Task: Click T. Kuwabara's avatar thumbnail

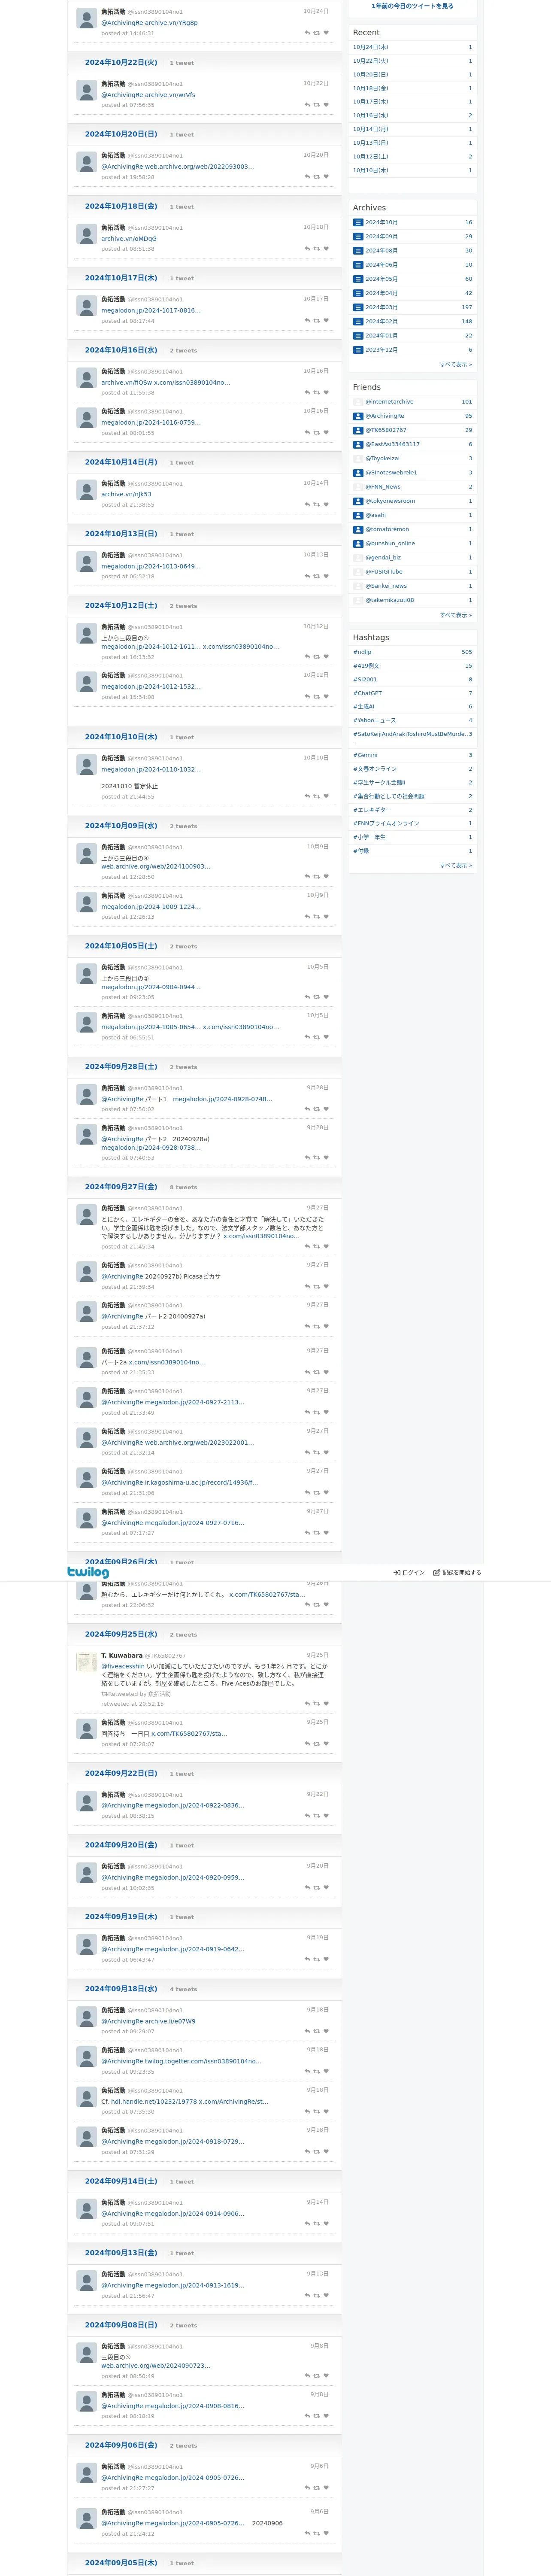Action: click(x=87, y=1662)
